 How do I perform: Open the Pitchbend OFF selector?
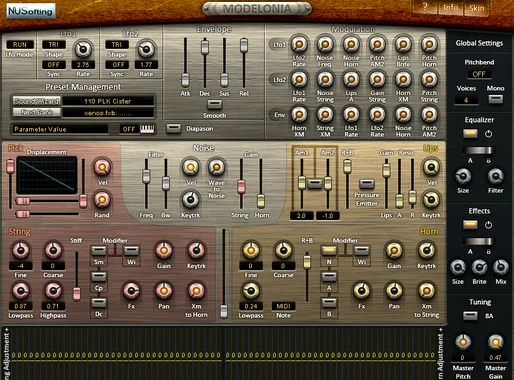pyautogui.click(x=479, y=74)
